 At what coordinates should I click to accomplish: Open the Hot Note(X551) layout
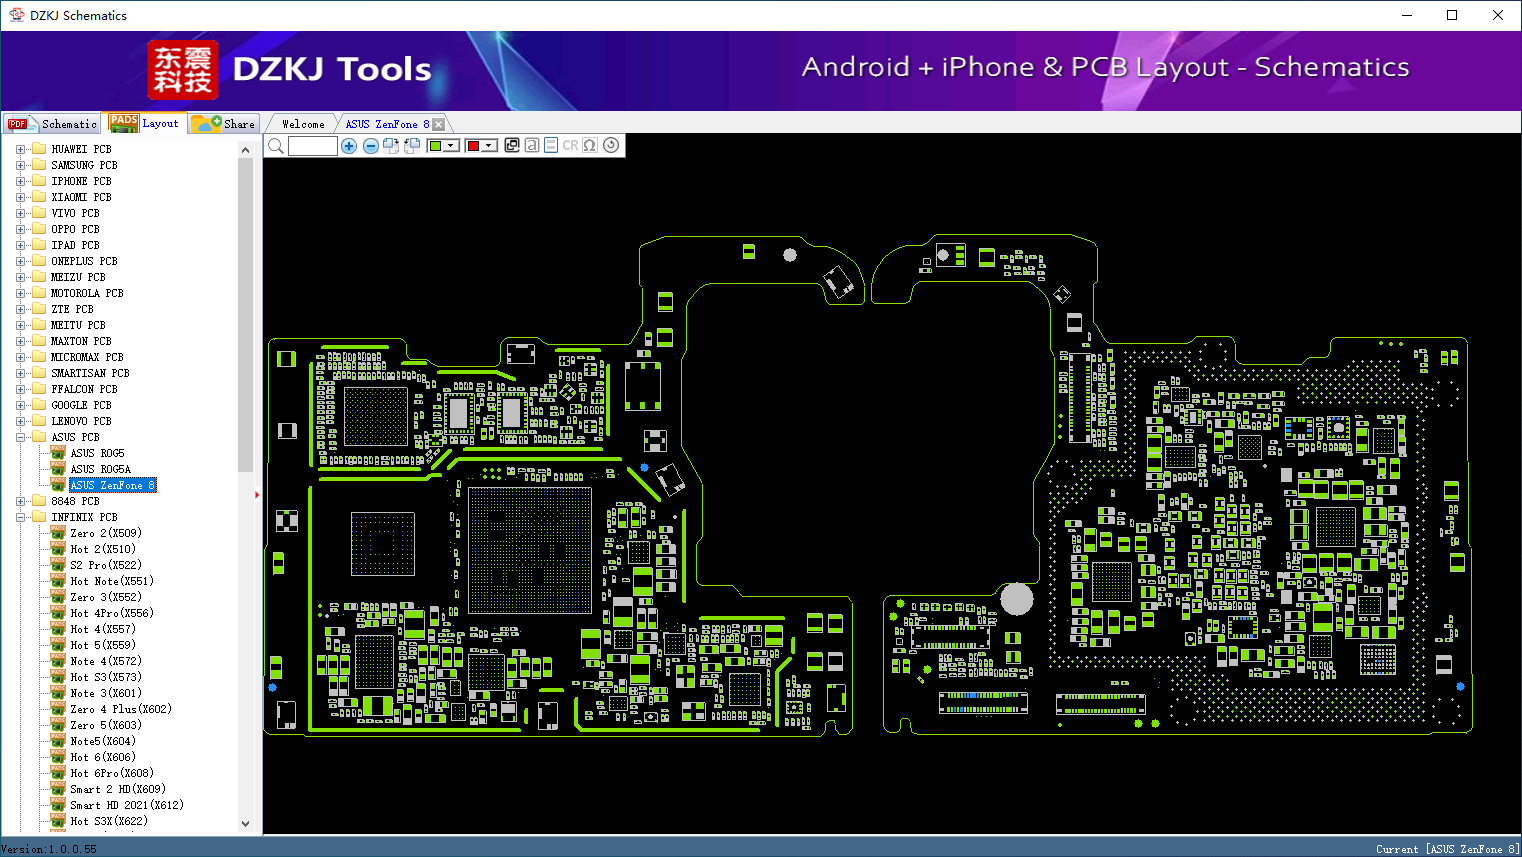[112, 581]
